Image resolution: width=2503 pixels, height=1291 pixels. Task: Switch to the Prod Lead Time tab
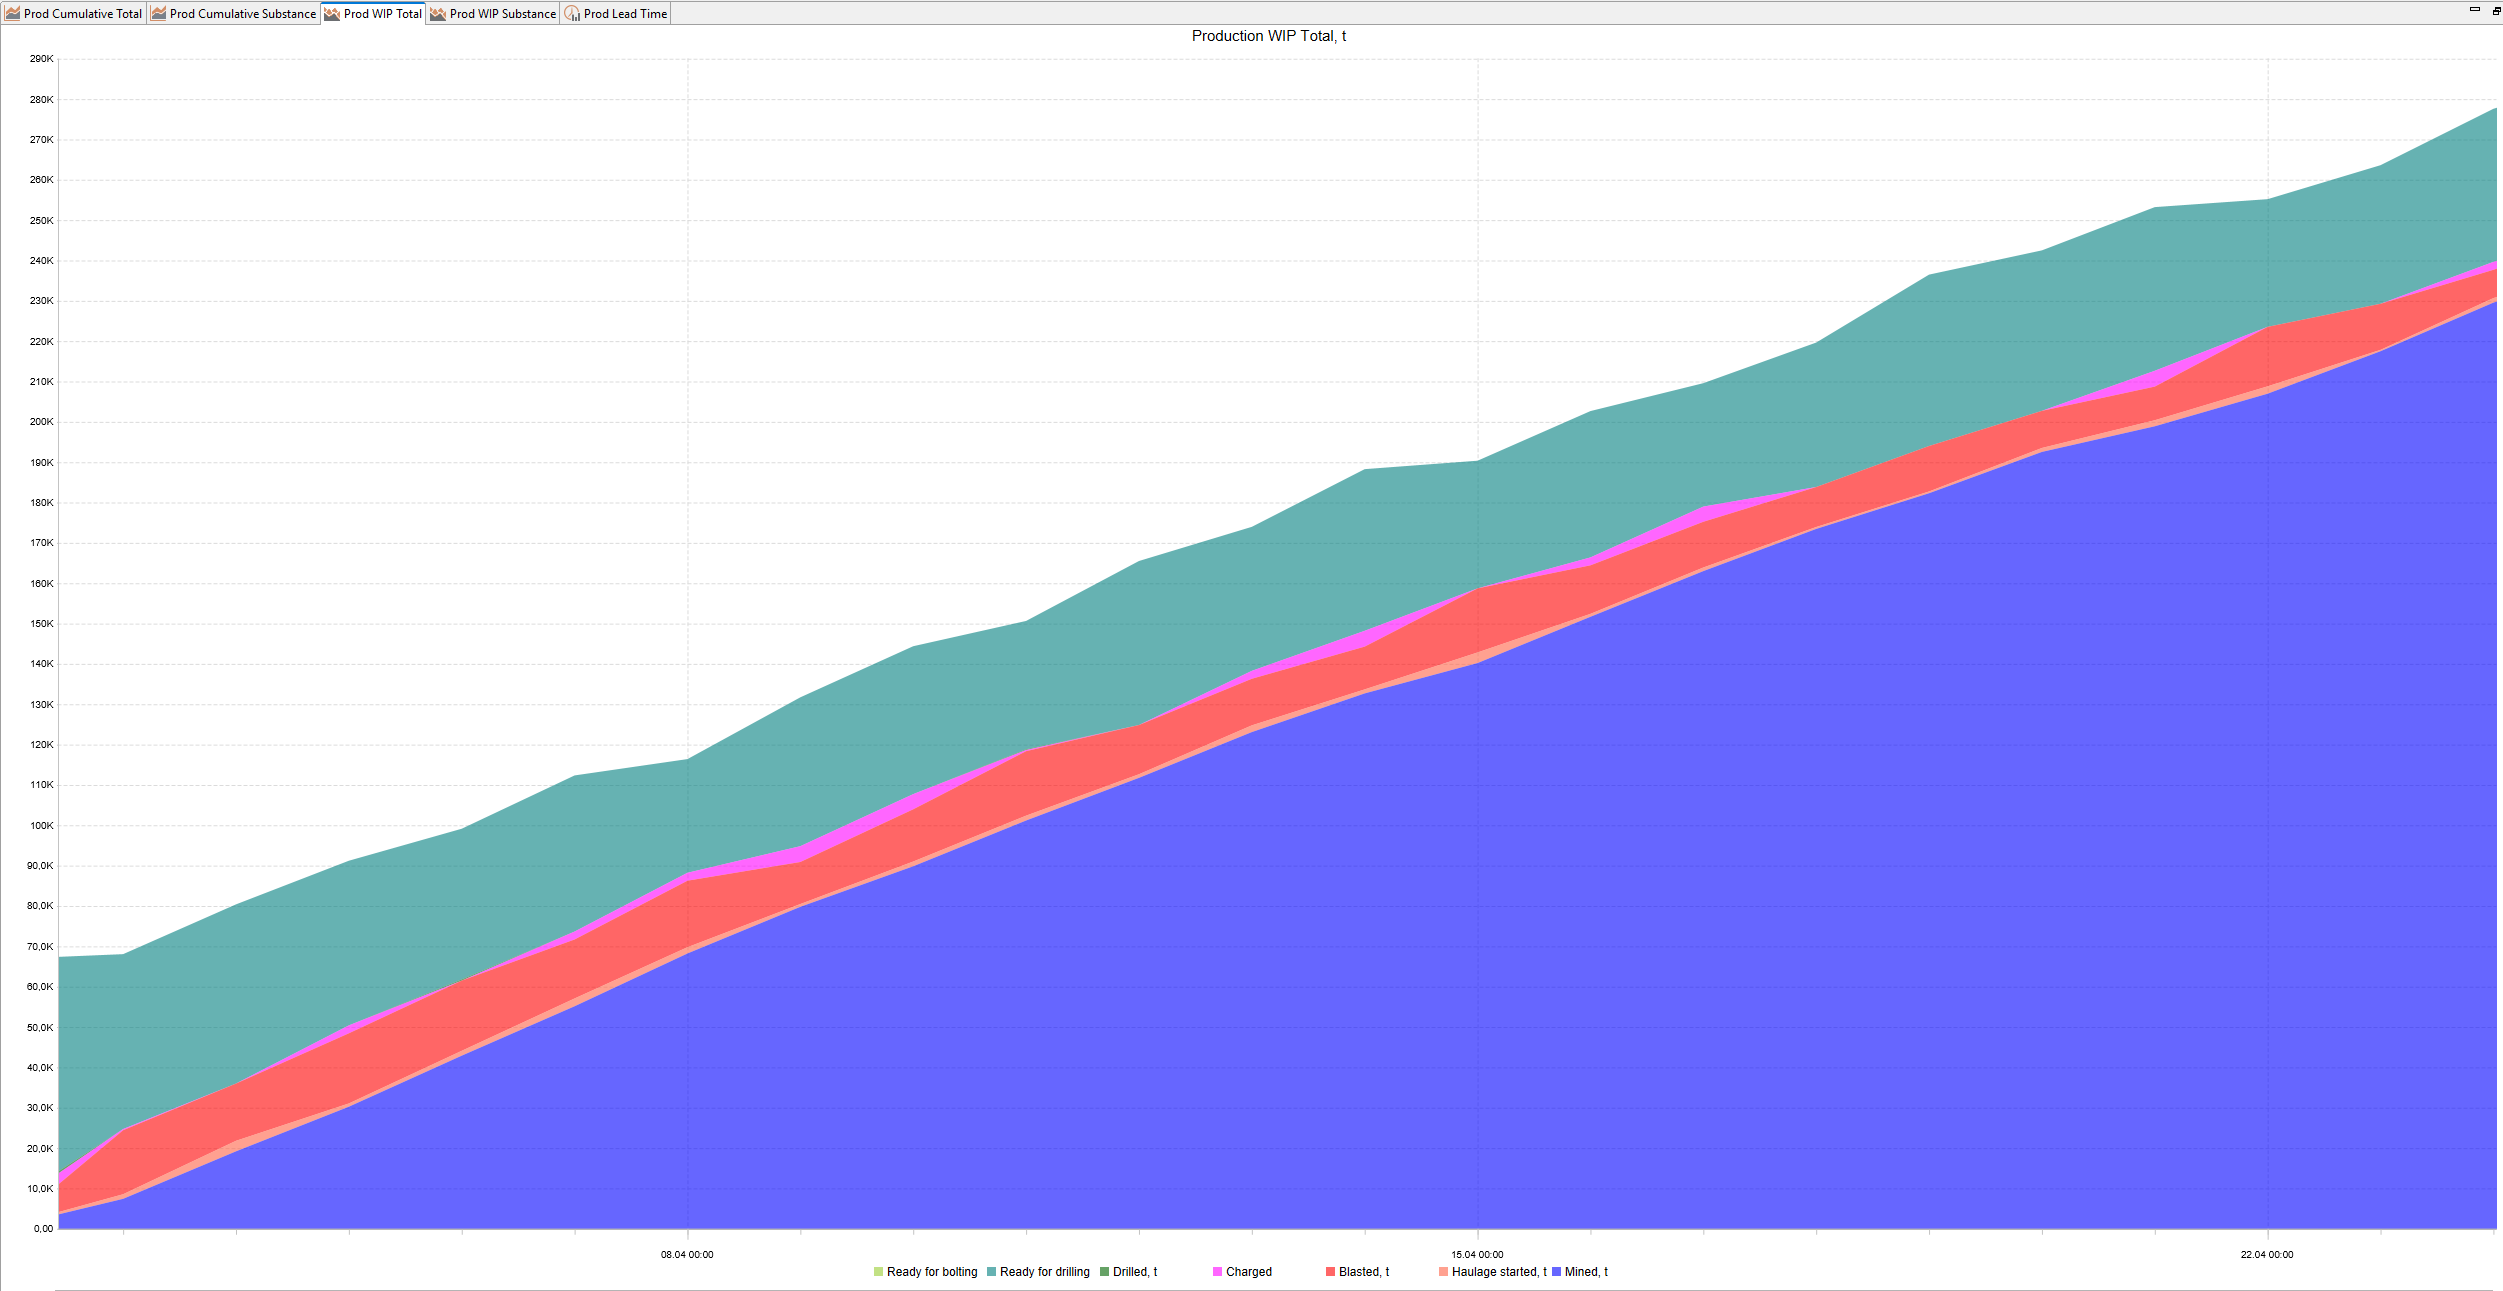(x=616, y=13)
